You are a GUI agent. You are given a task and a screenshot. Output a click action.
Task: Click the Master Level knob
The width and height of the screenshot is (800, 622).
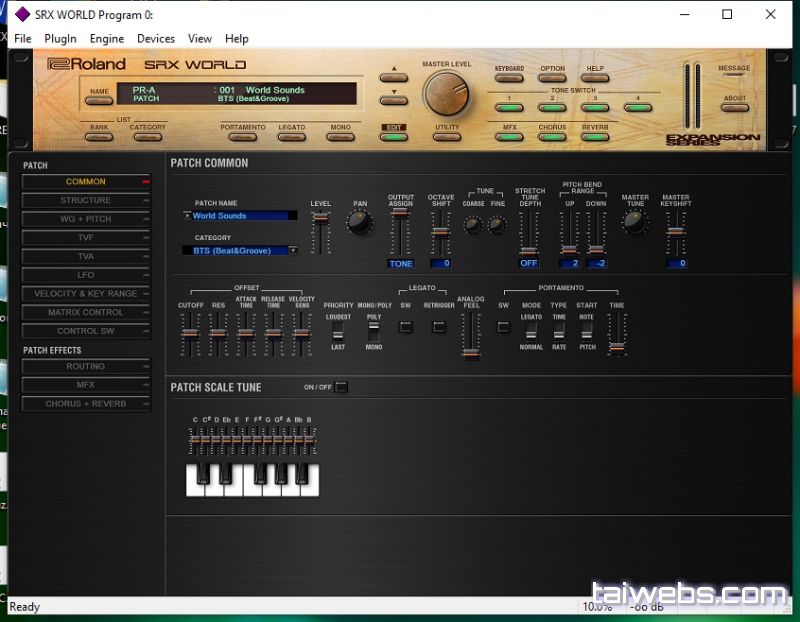click(x=445, y=94)
